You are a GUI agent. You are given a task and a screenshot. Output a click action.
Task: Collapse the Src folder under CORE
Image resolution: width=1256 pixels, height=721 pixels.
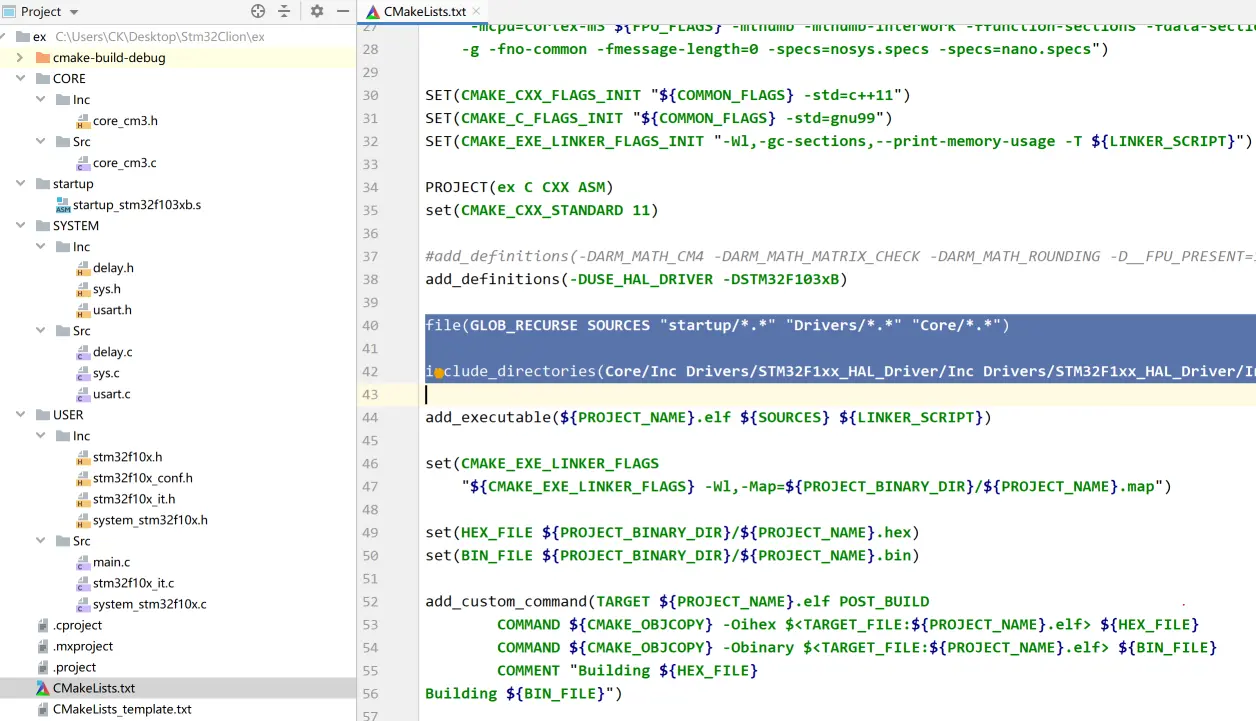pos(40,142)
